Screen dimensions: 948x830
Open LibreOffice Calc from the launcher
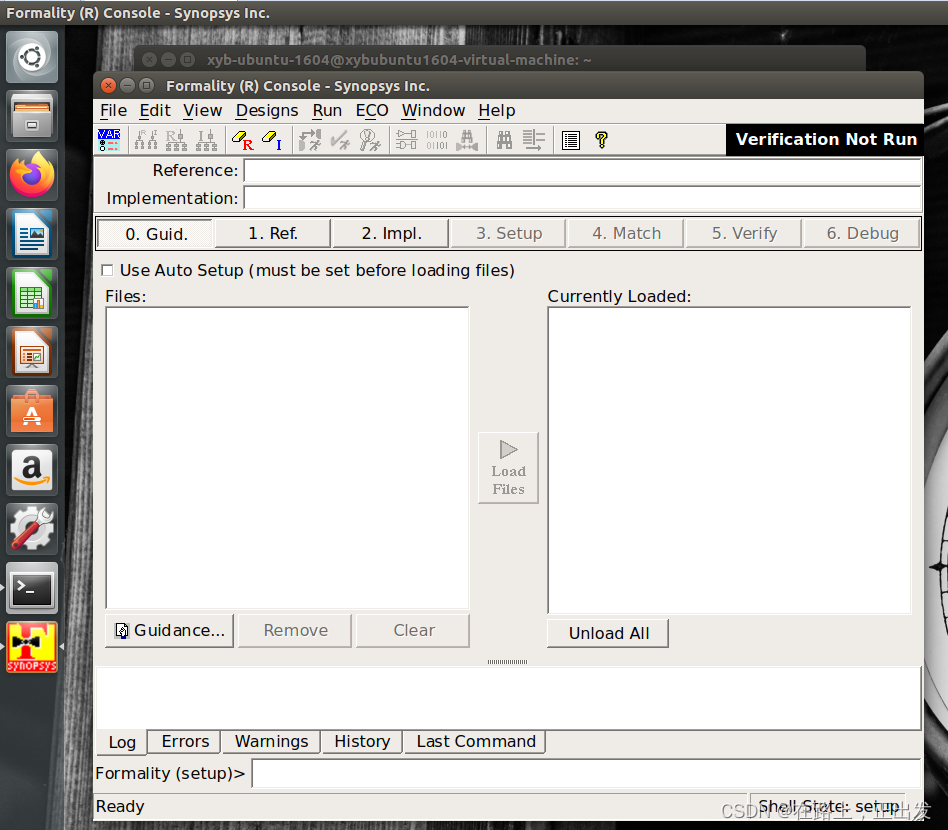(32, 293)
